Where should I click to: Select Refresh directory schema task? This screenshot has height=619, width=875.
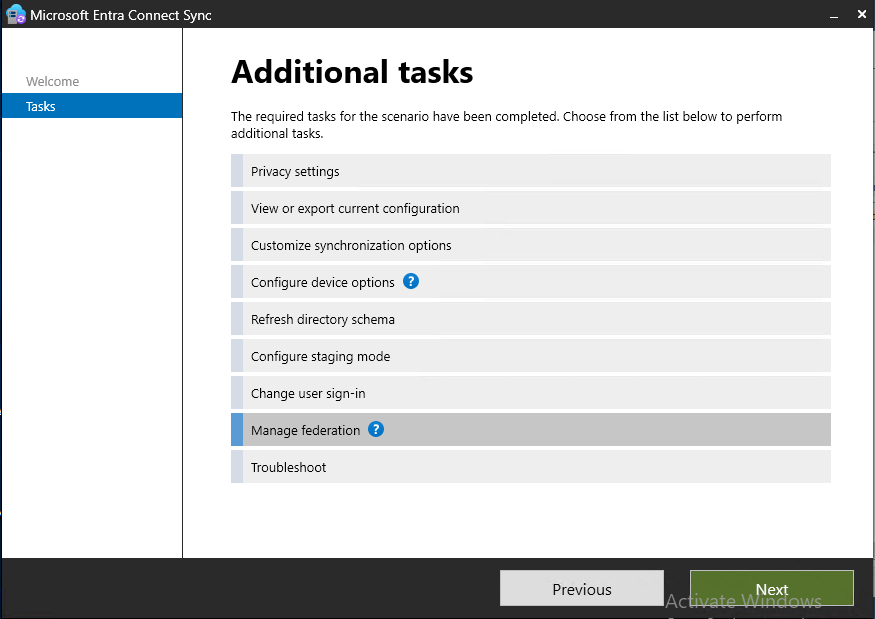pyautogui.click(x=323, y=320)
